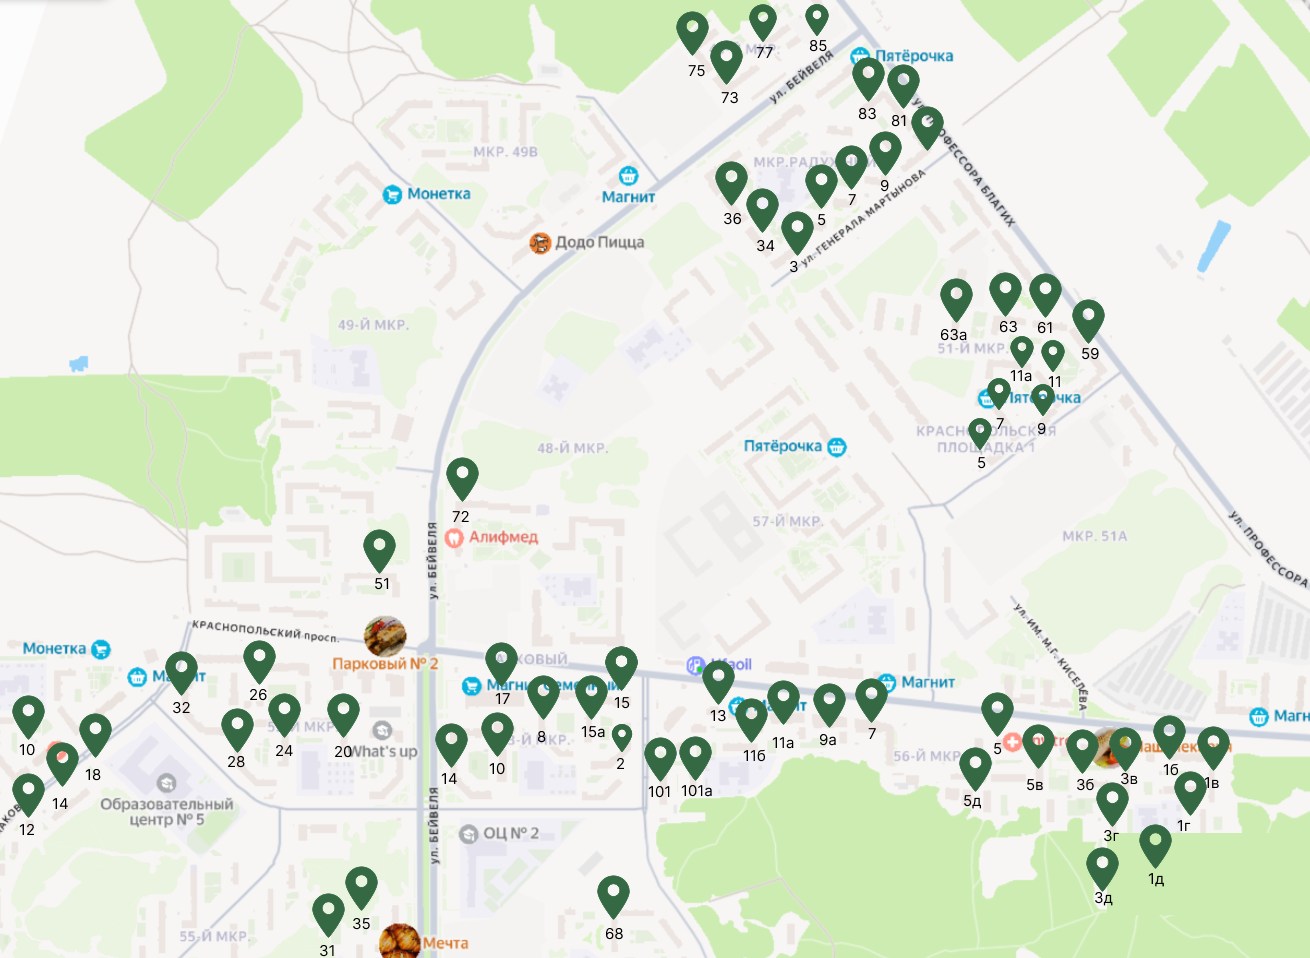Screen dimensions: 1310x958
Task: Click the pin labeled 63а
Action: coord(956,300)
